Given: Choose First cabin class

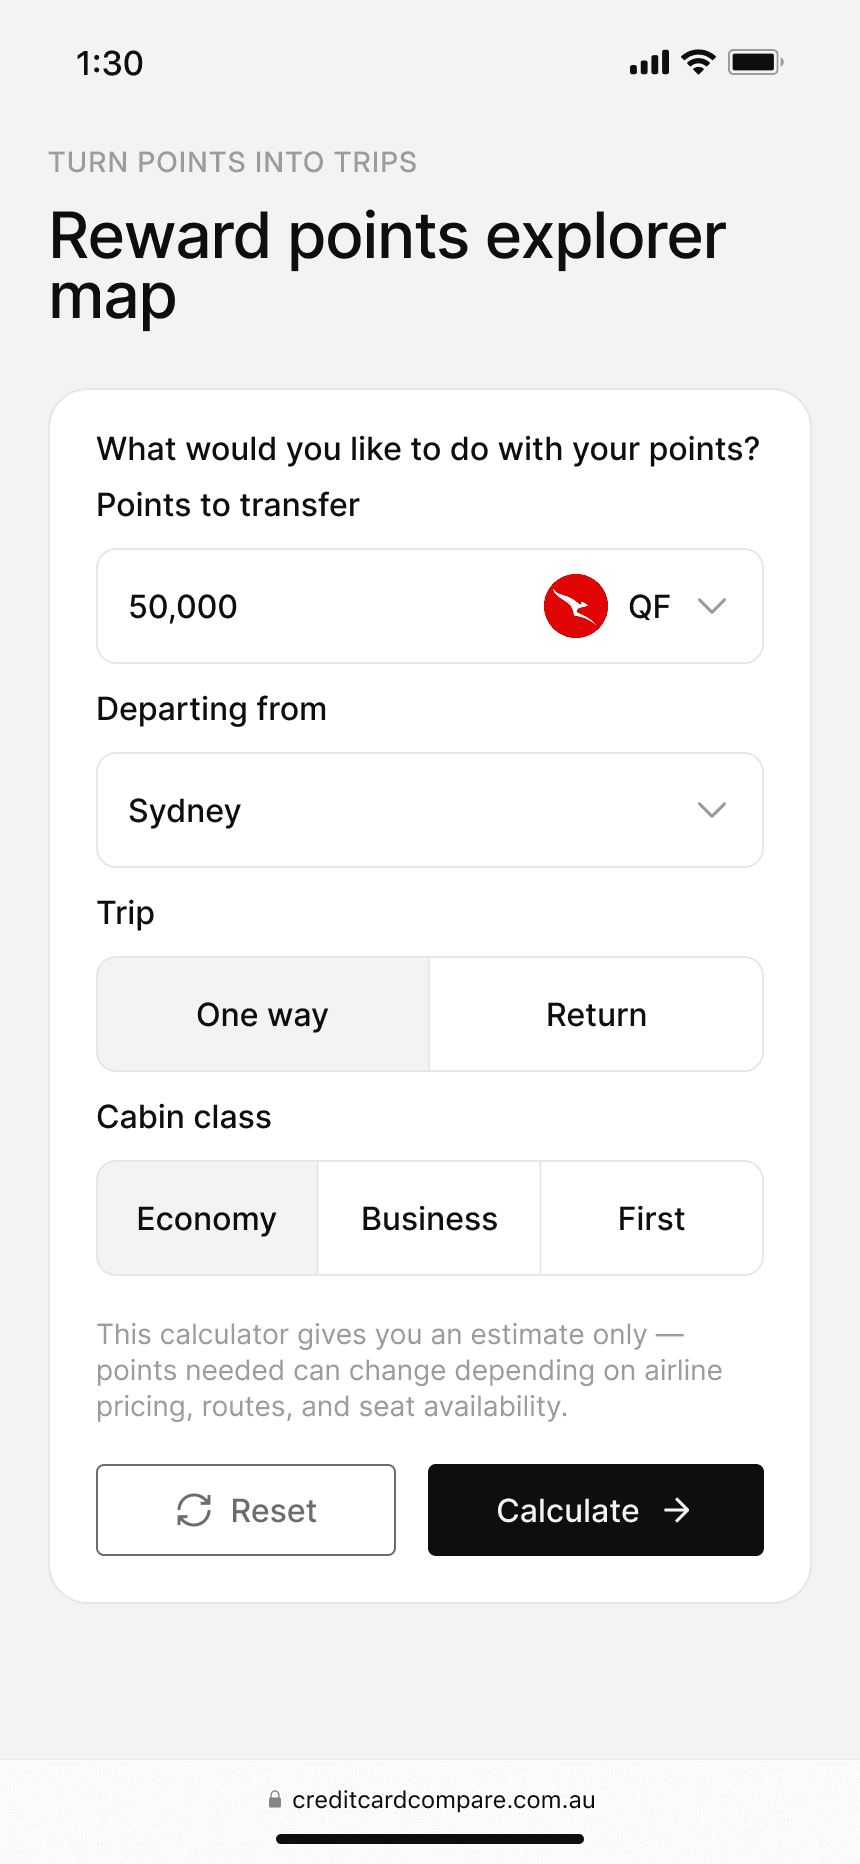Looking at the screenshot, I should tap(651, 1218).
